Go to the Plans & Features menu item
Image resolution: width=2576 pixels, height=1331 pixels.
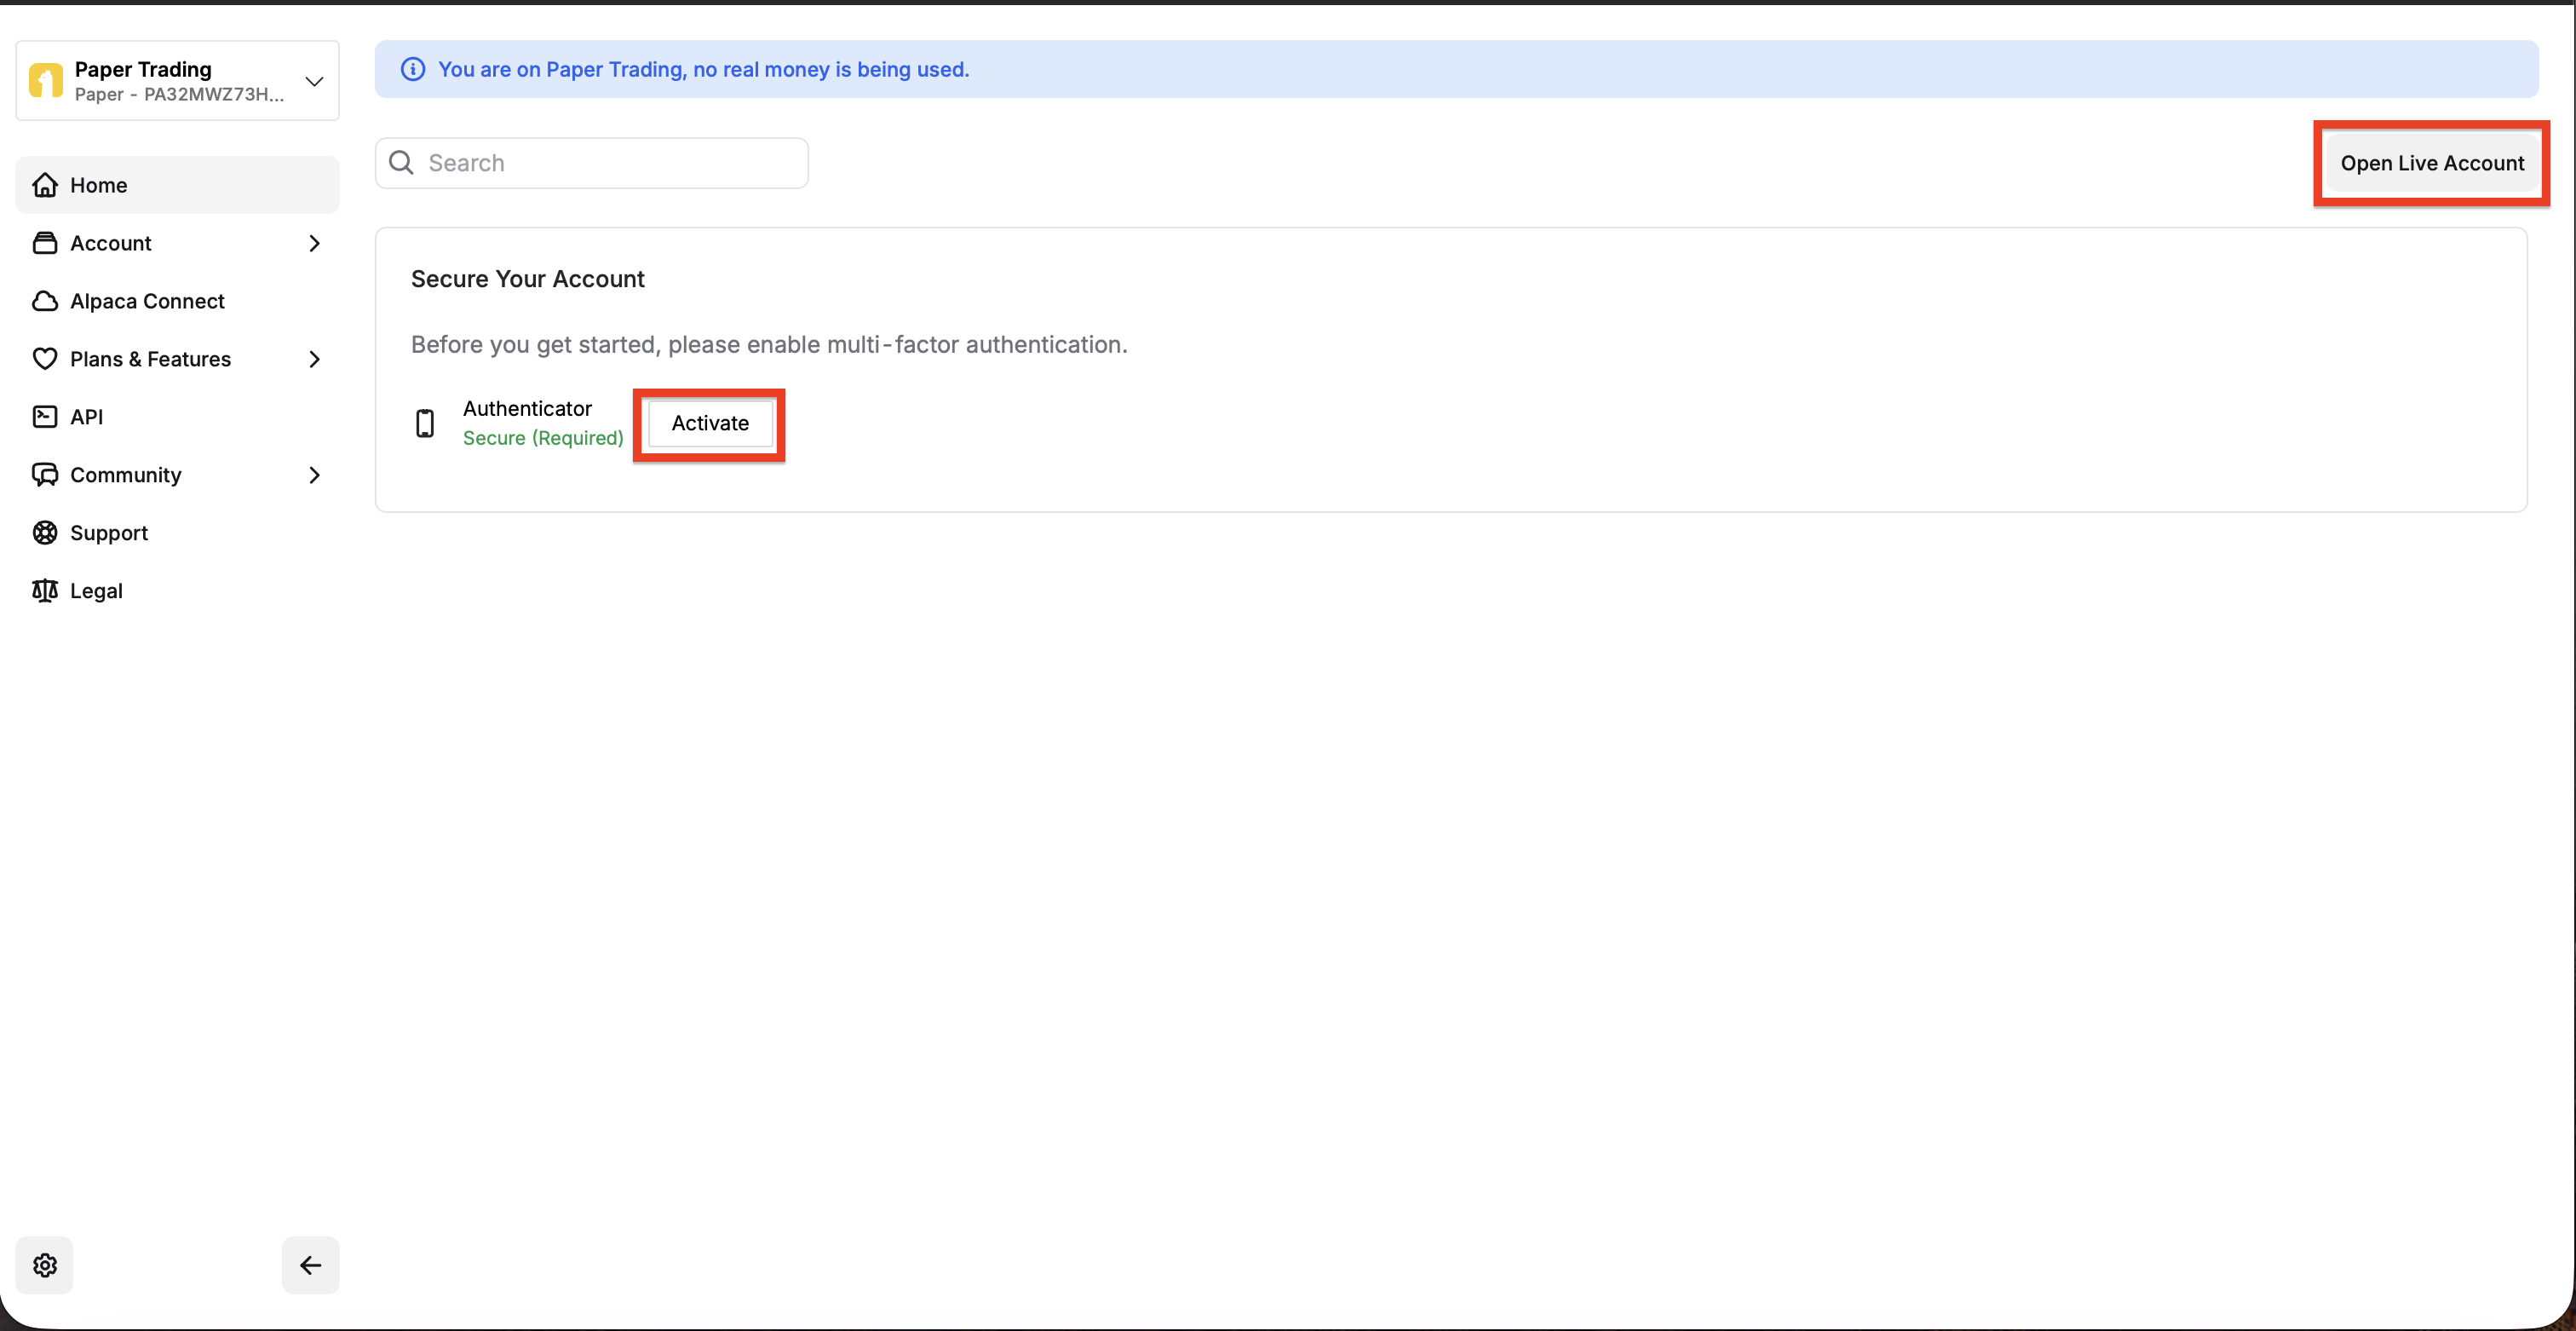[x=150, y=359]
